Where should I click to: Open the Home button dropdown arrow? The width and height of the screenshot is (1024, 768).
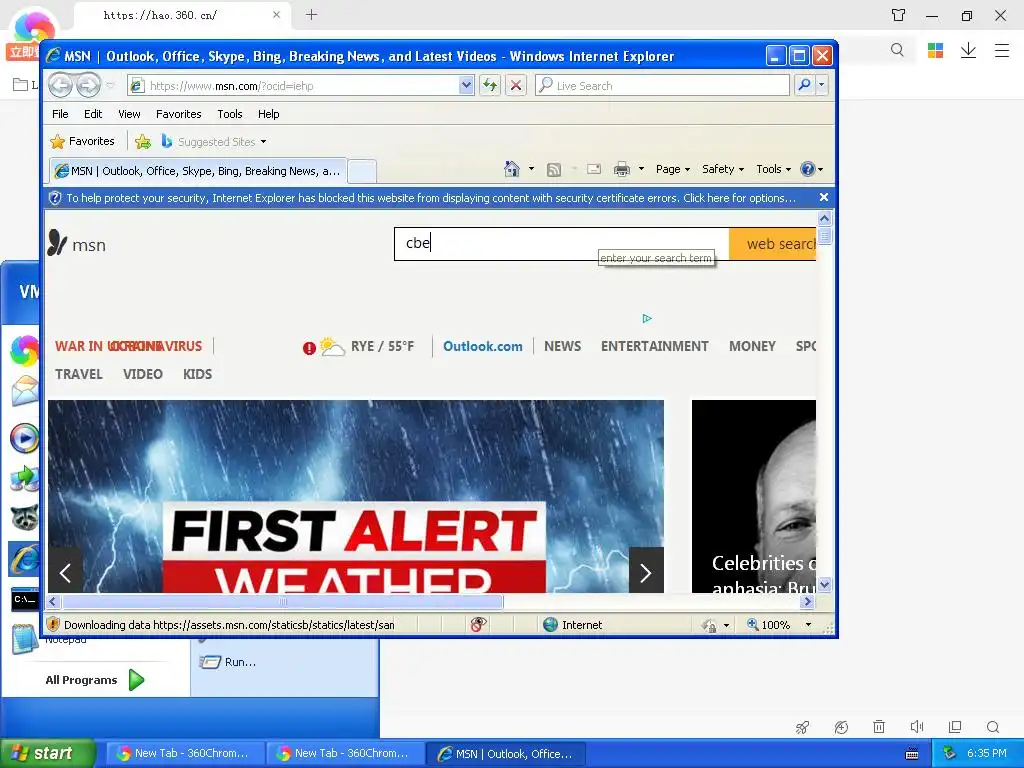[531, 168]
